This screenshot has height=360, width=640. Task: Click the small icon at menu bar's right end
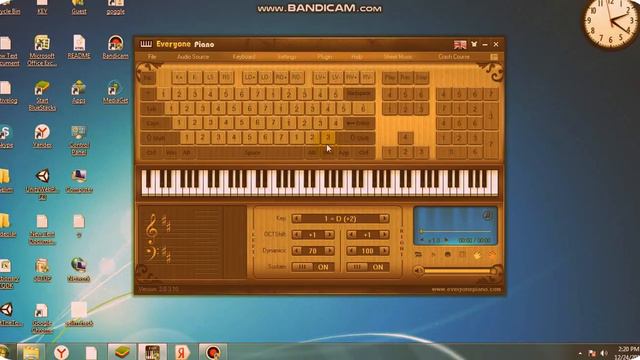pyautogui.click(x=494, y=57)
